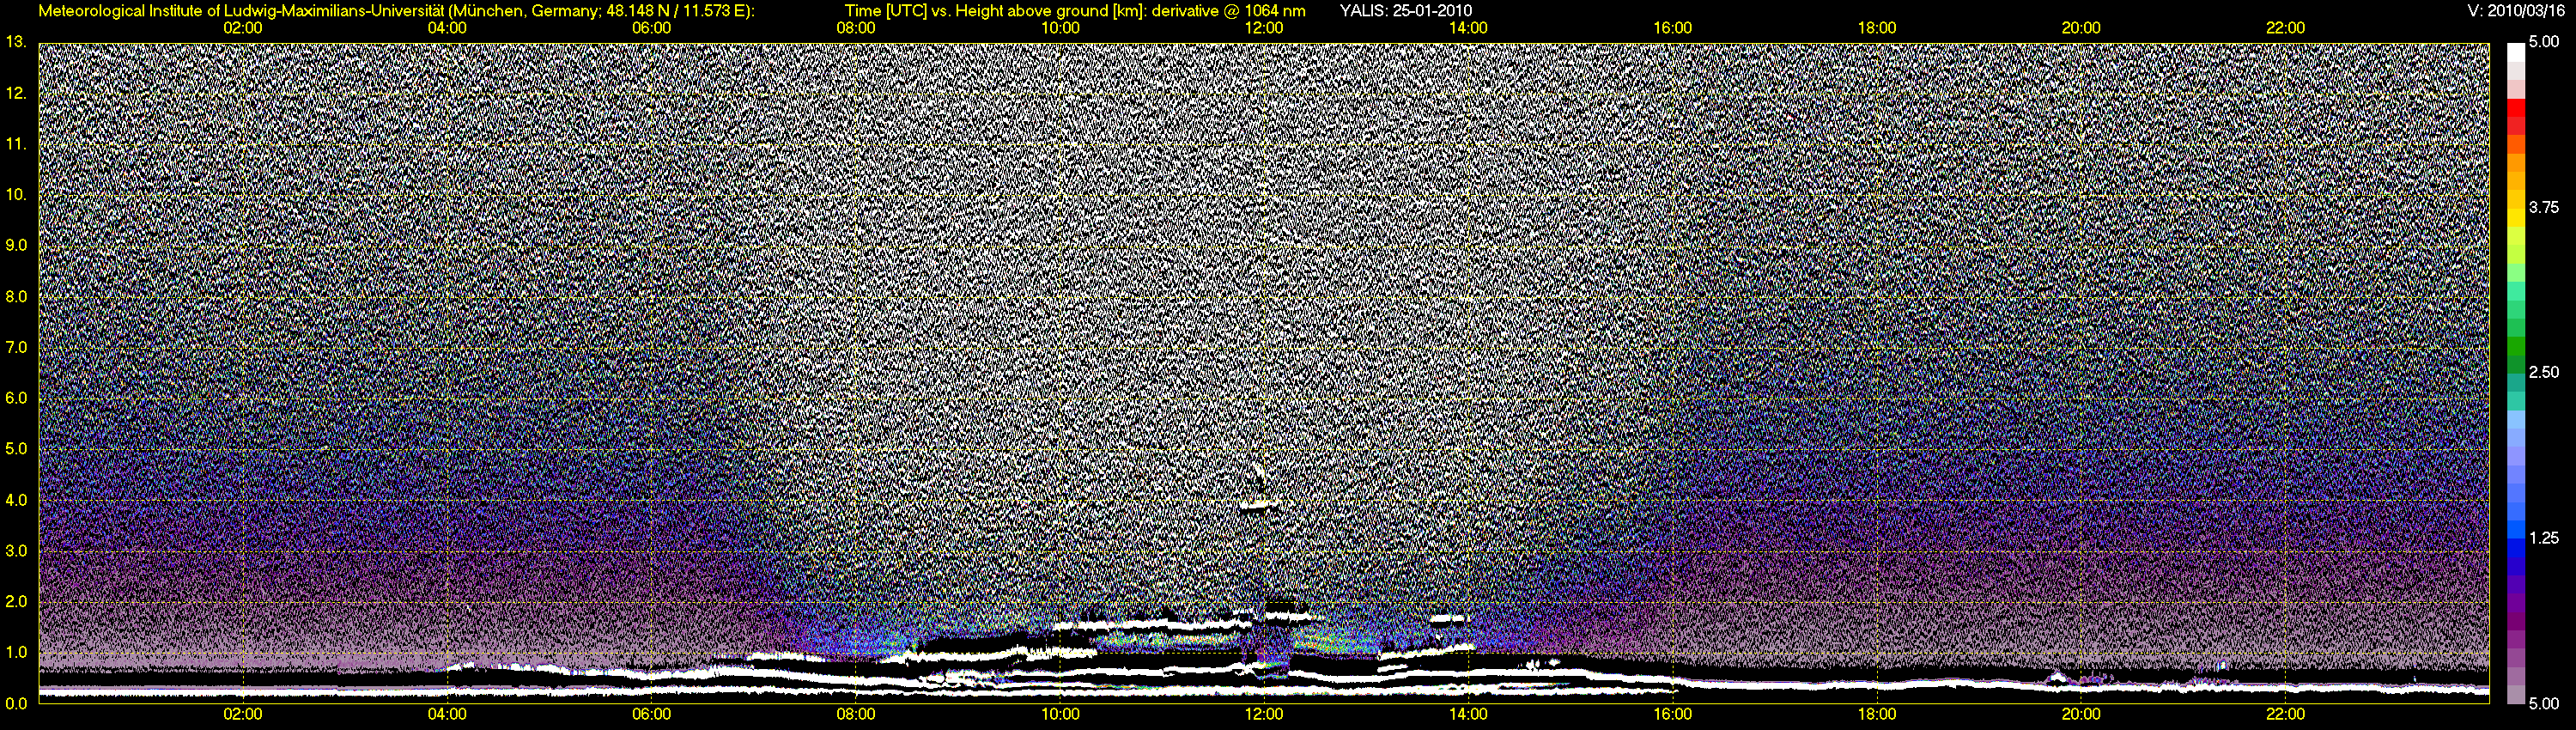Image resolution: width=2576 pixels, height=730 pixels.
Task: Click the 3.75 colorbar value
Action: pyautogui.click(x=2544, y=208)
